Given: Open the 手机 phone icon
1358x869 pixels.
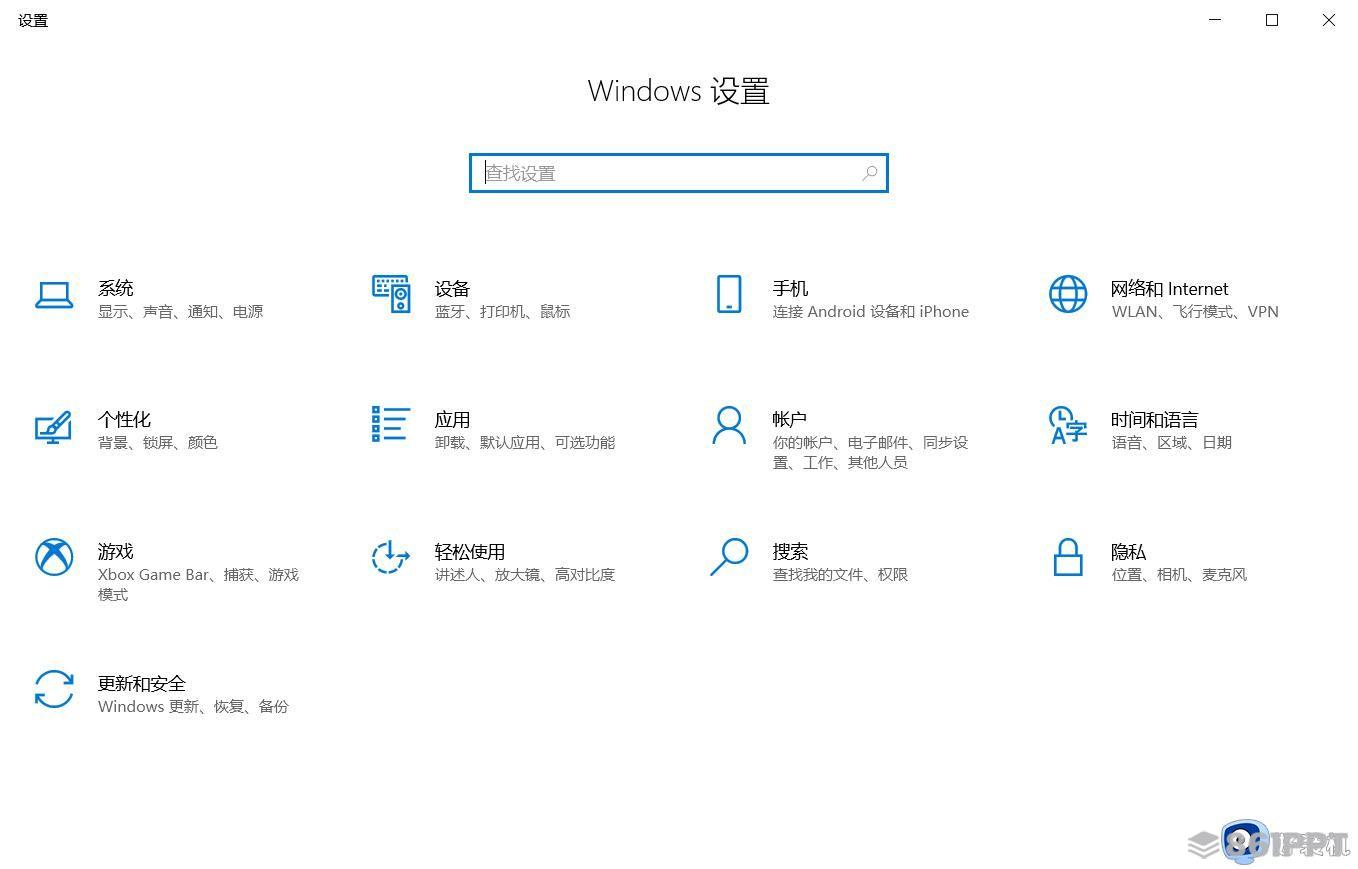Looking at the screenshot, I should pos(729,294).
